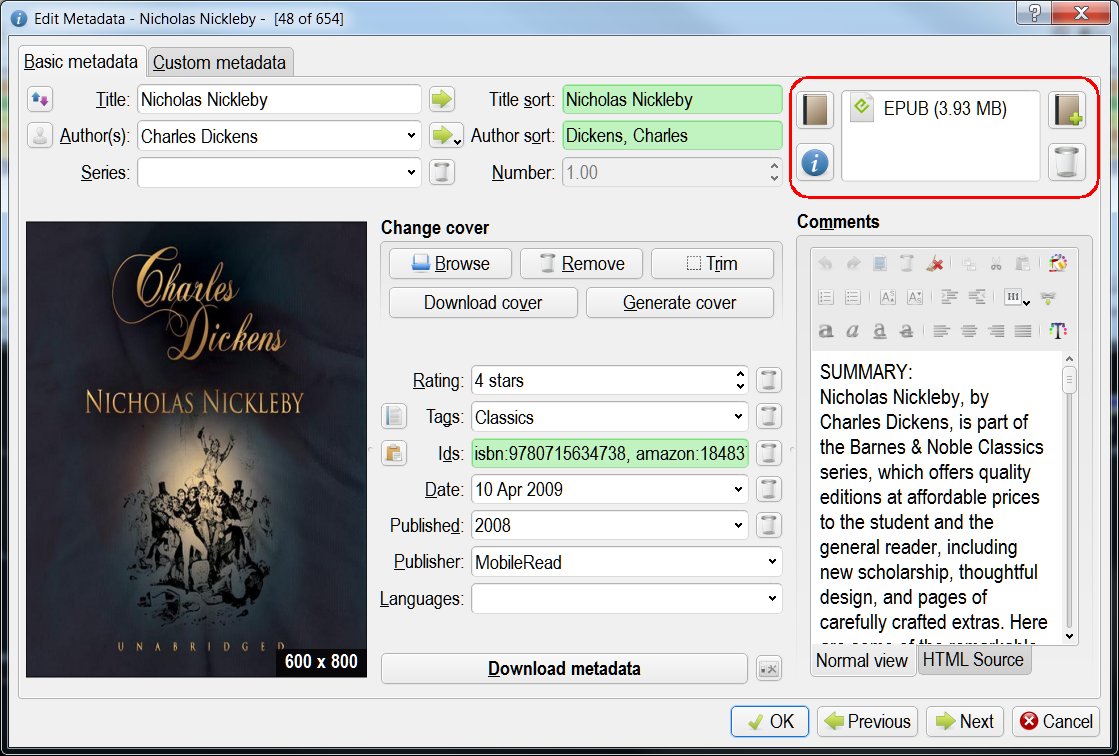This screenshot has width=1119, height=756.
Task: Open the tag editor icon beside Tags
Action: [x=394, y=416]
